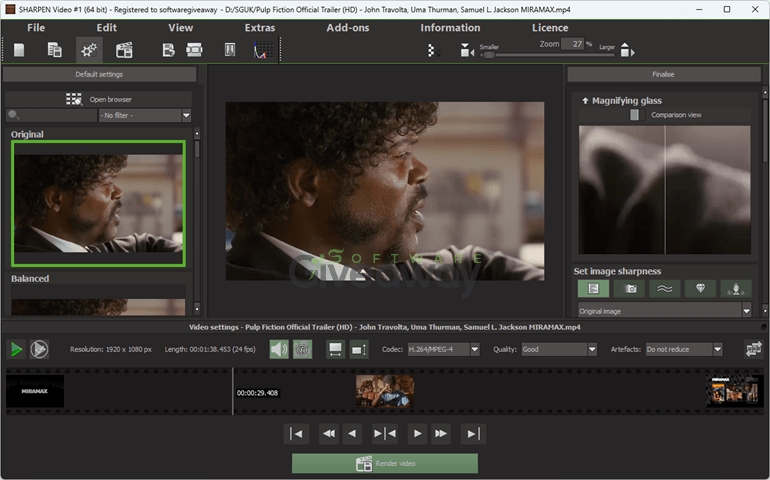
Task: Click the middle scene thumbnail on timeline
Action: [x=385, y=391]
